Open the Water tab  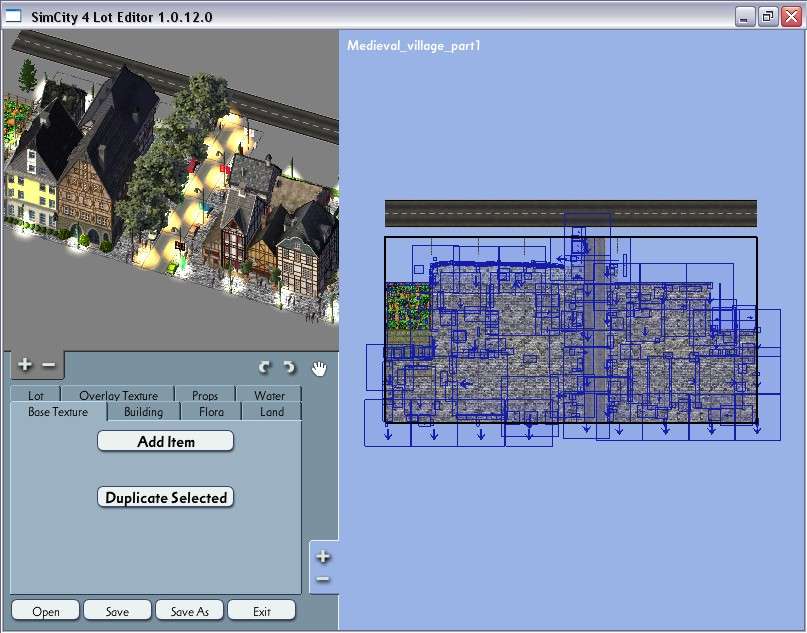[x=269, y=395]
